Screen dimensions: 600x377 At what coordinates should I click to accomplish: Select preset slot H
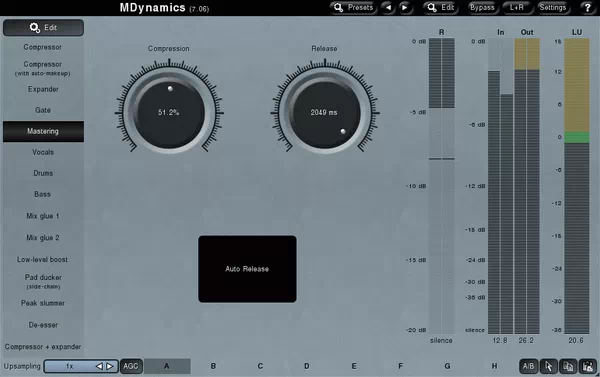[494, 366]
